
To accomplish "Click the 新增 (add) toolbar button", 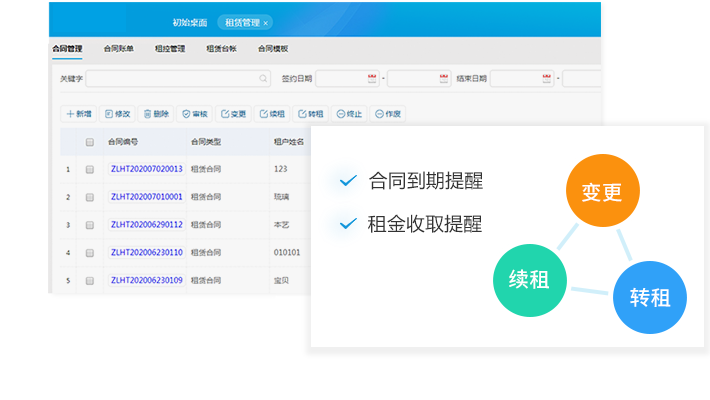I will point(79,114).
